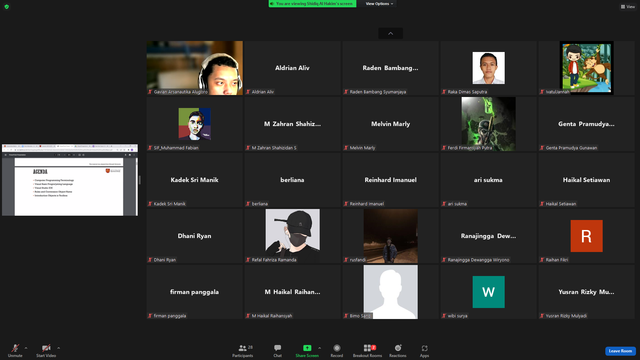
Task: Open the Chat panel
Action: coord(278,350)
